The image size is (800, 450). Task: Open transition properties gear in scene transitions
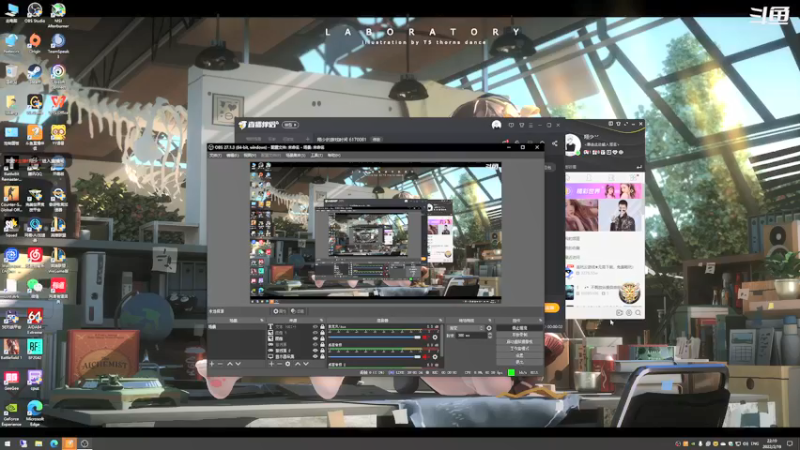(x=489, y=328)
